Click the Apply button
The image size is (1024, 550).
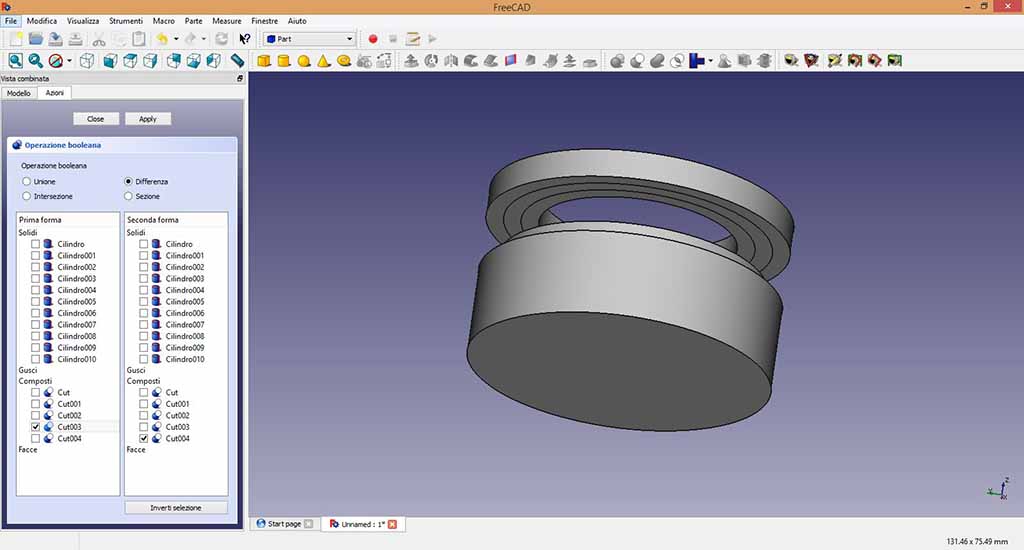pyautogui.click(x=148, y=119)
